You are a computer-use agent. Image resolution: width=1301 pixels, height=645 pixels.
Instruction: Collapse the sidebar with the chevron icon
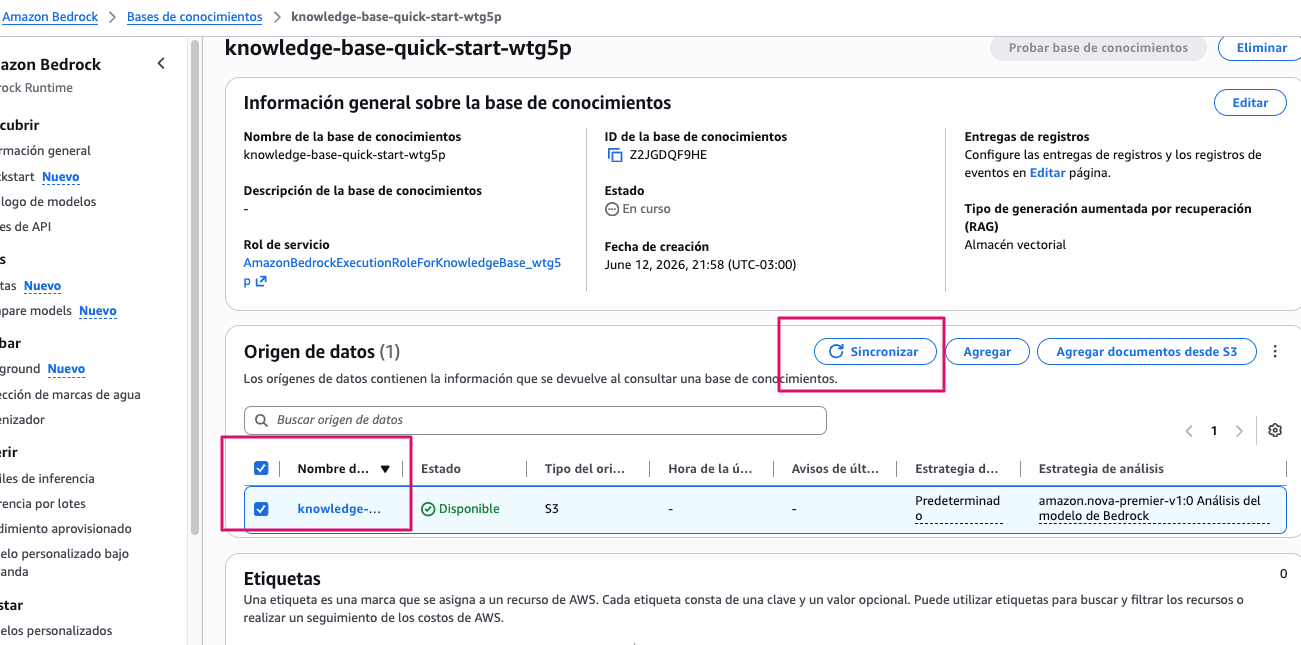[x=162, y=64]
